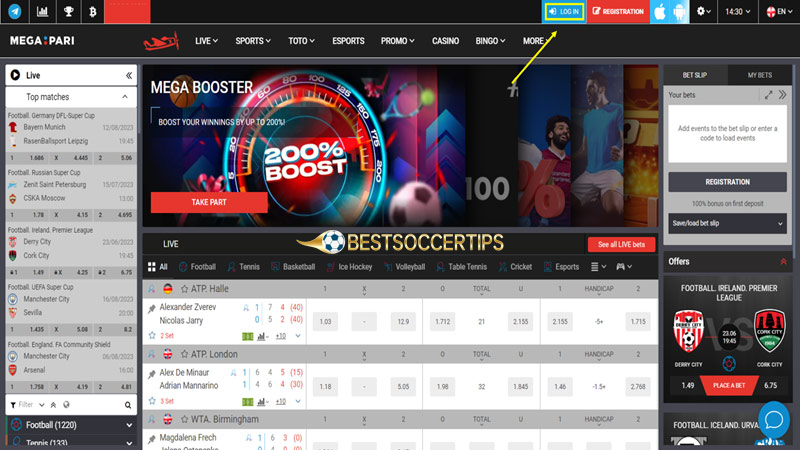Screen dimensions: 800x450
Task: Open the live chat support bubble
Action: coord(773,419)
